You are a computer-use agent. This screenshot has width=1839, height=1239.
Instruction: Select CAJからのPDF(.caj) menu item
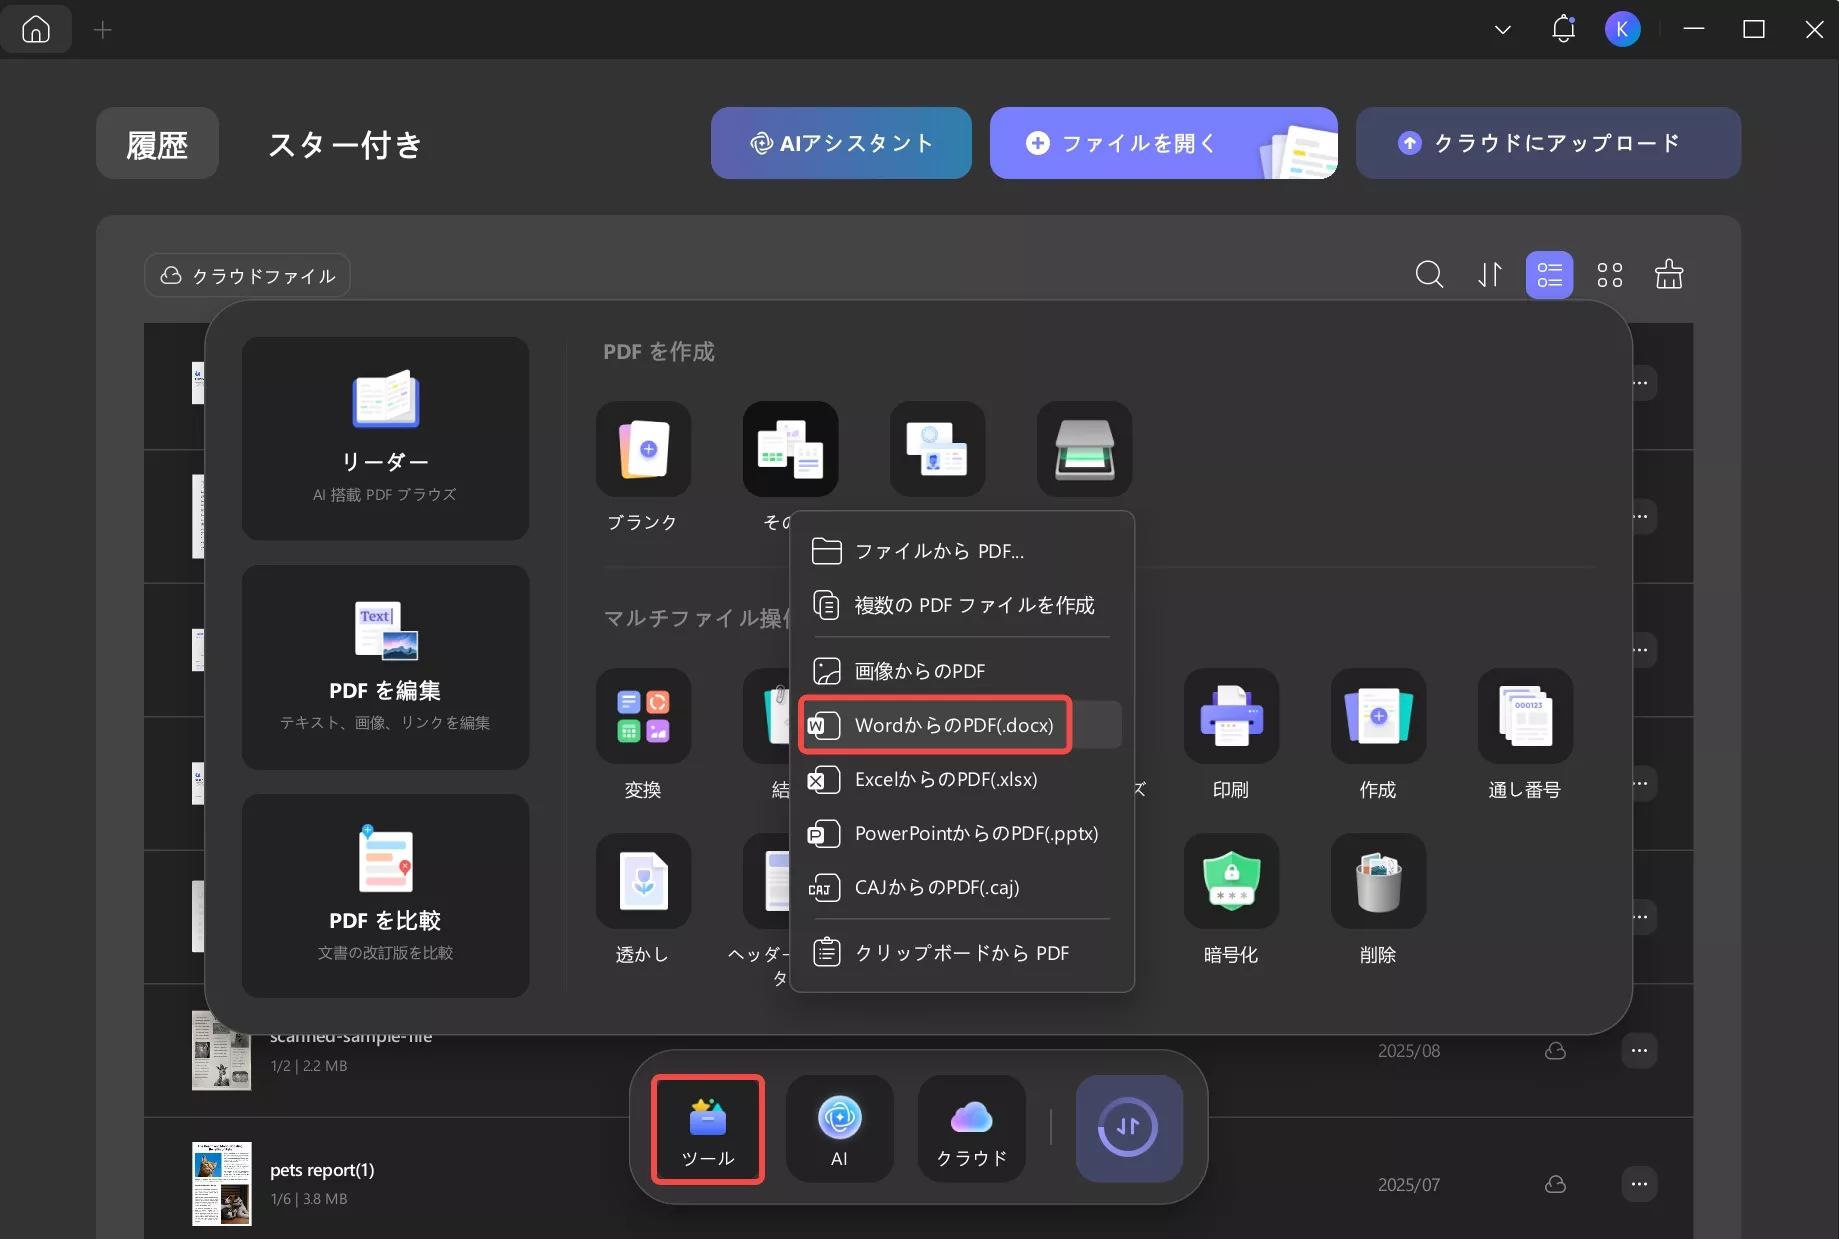tap(962, 887)
